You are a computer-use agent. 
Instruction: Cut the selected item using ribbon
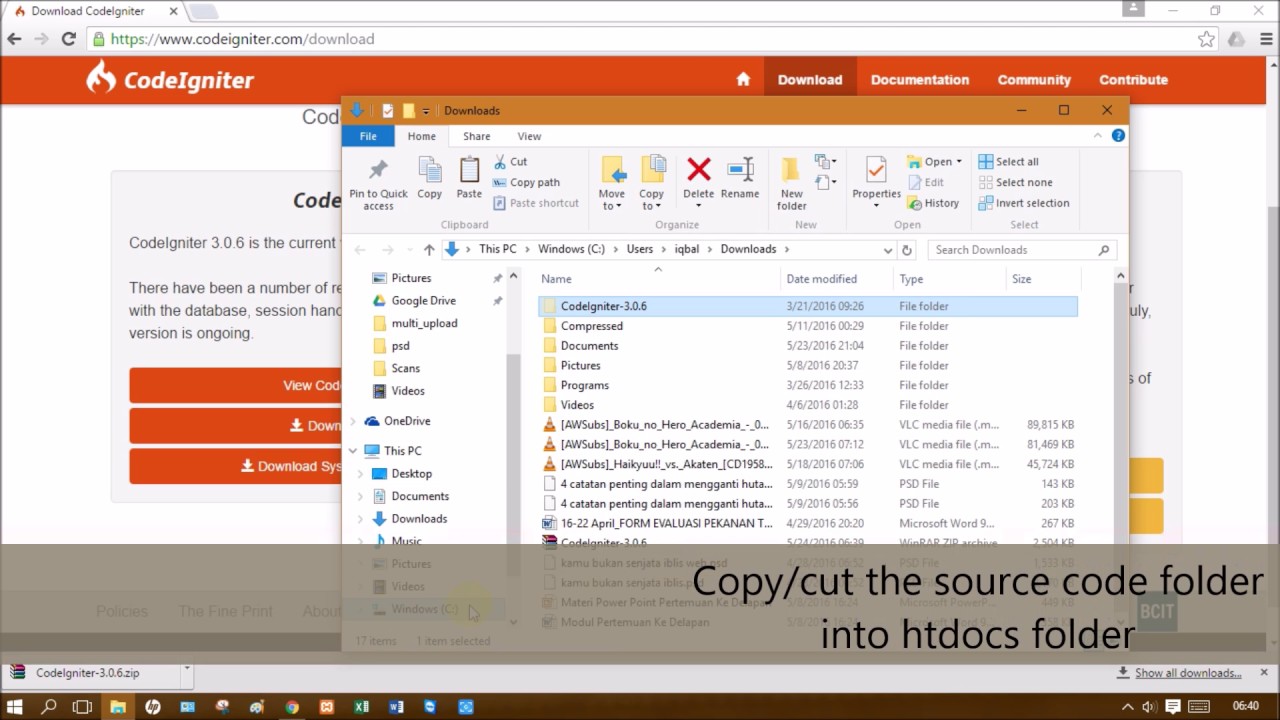point(510,161)
